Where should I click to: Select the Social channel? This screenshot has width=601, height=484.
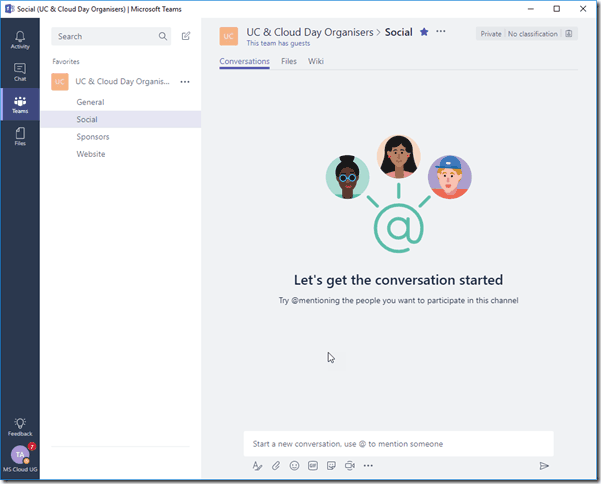(x=121, y=119)
